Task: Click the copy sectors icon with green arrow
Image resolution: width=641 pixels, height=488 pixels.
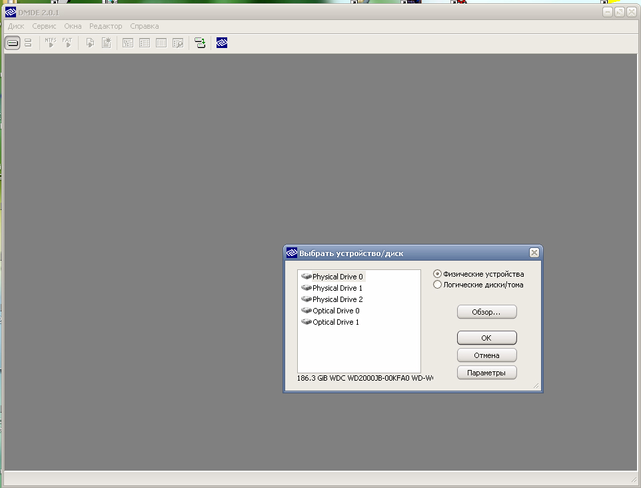Action: [x=199, y=43]
